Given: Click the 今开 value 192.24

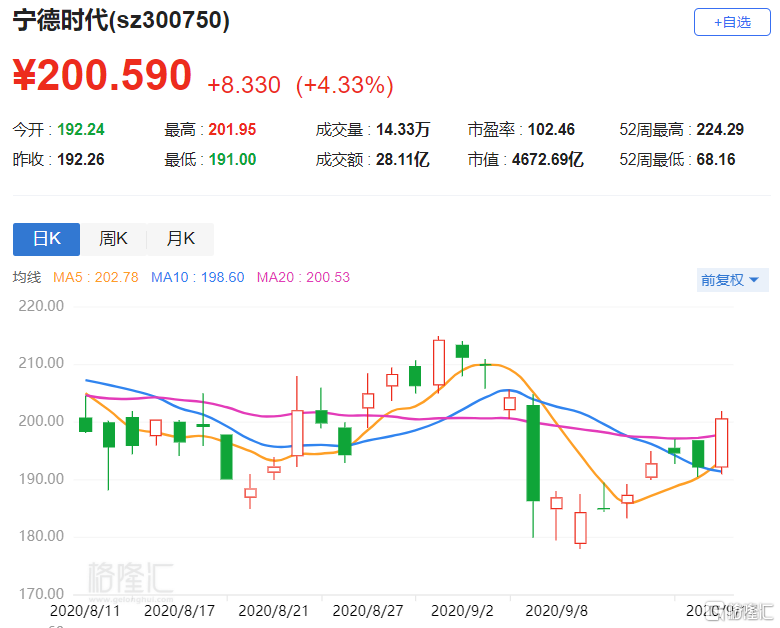Looking at the screenshot, I should 81,130.
